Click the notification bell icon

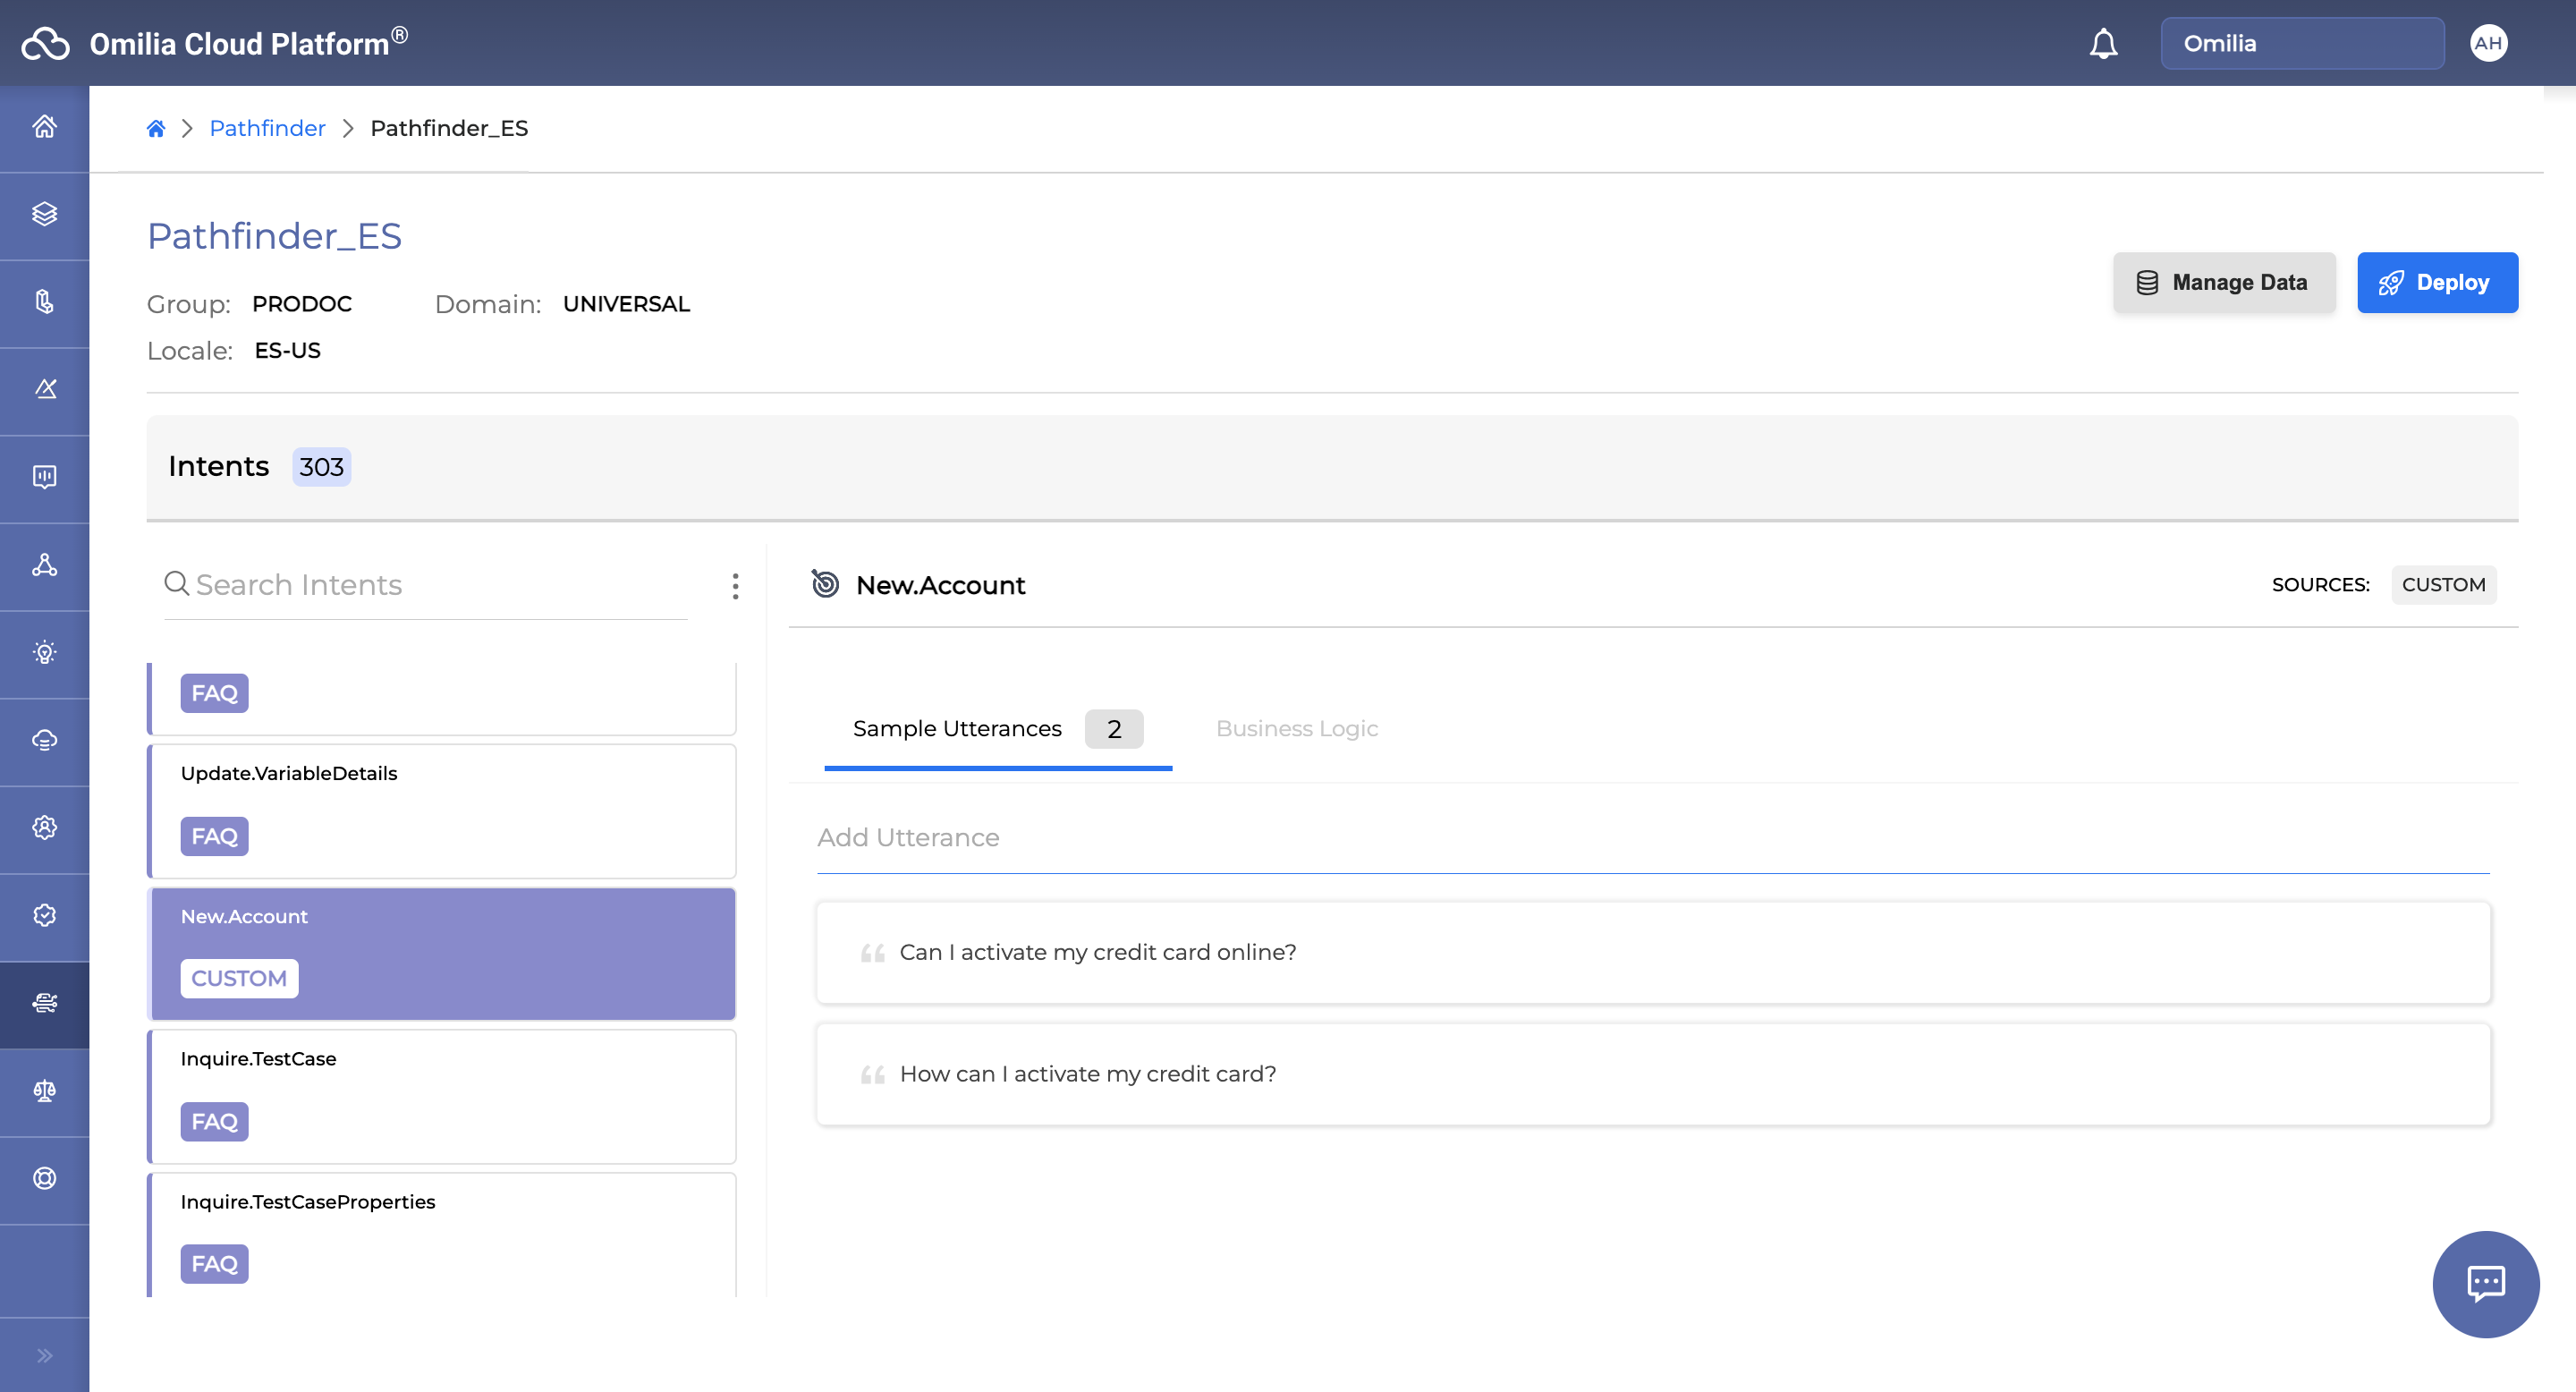tap(2103, 44)
